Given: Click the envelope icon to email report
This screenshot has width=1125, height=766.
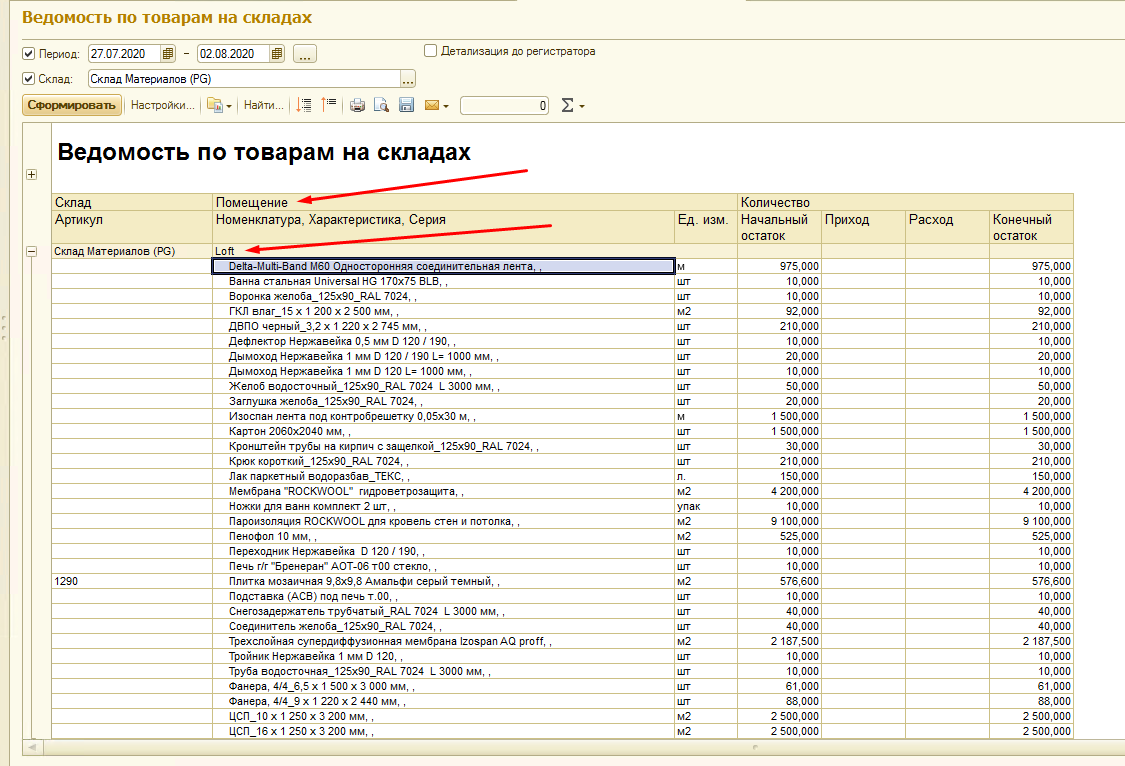Looking at the screenshot, I should pos(432,106).
